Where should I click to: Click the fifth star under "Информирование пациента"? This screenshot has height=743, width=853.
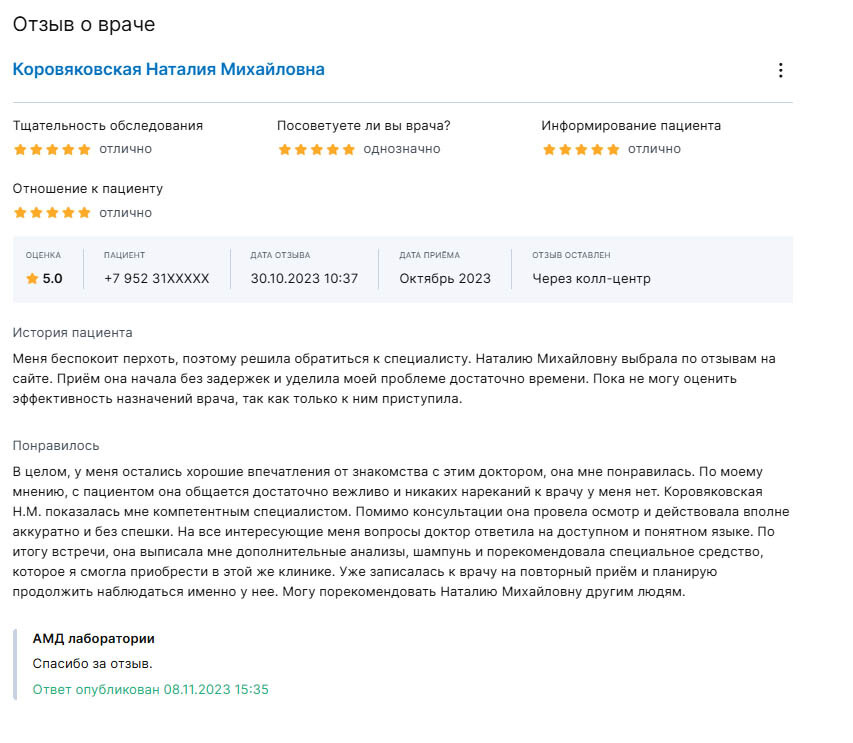click(613, 149)
